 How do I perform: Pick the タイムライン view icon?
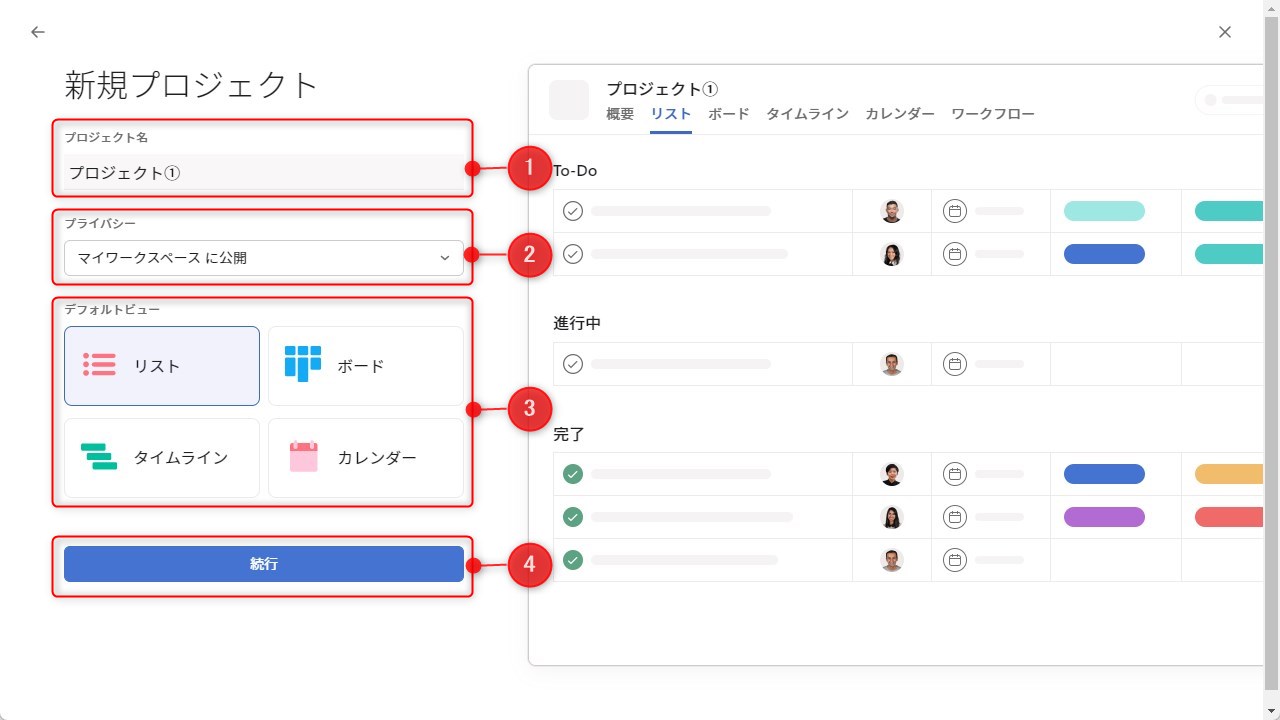pyautogui.click(x=99, y=457)
